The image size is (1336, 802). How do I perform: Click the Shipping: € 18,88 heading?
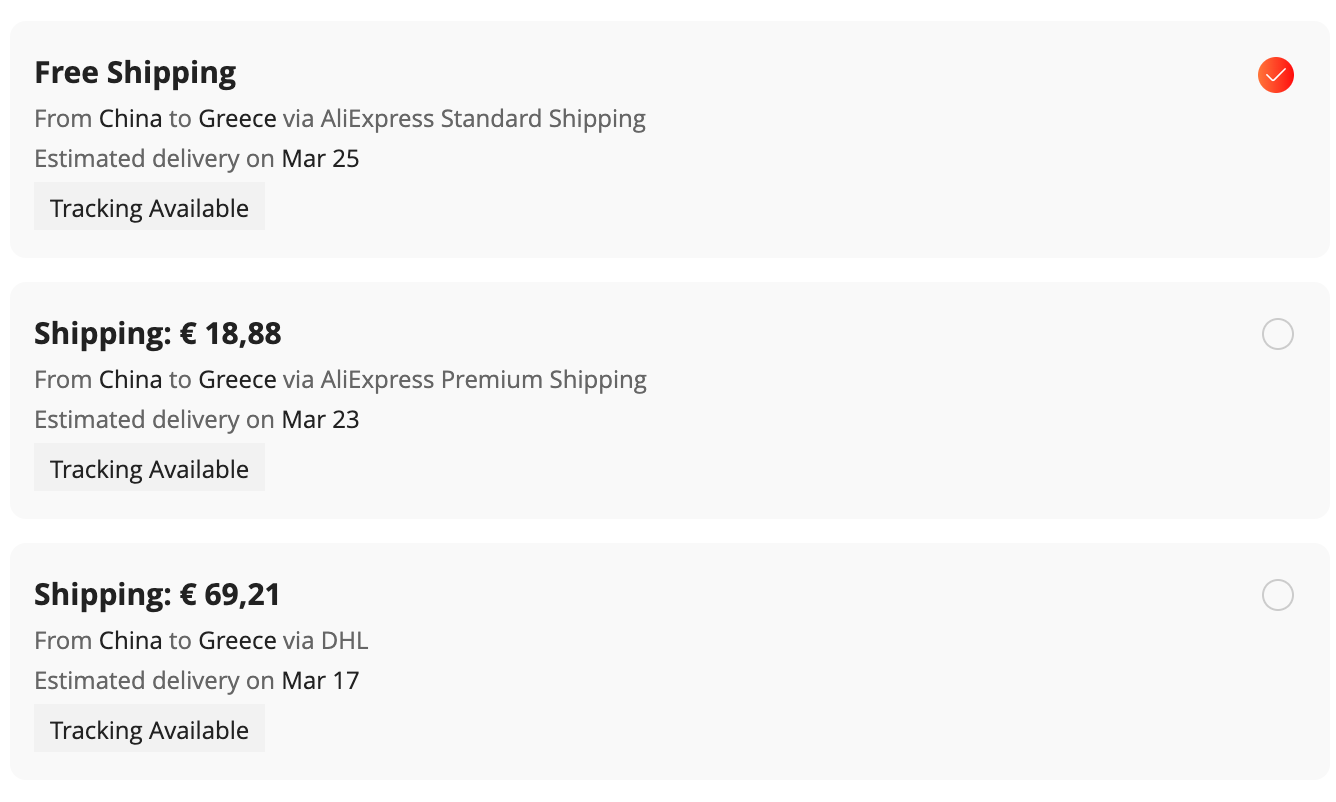point(158,334)
